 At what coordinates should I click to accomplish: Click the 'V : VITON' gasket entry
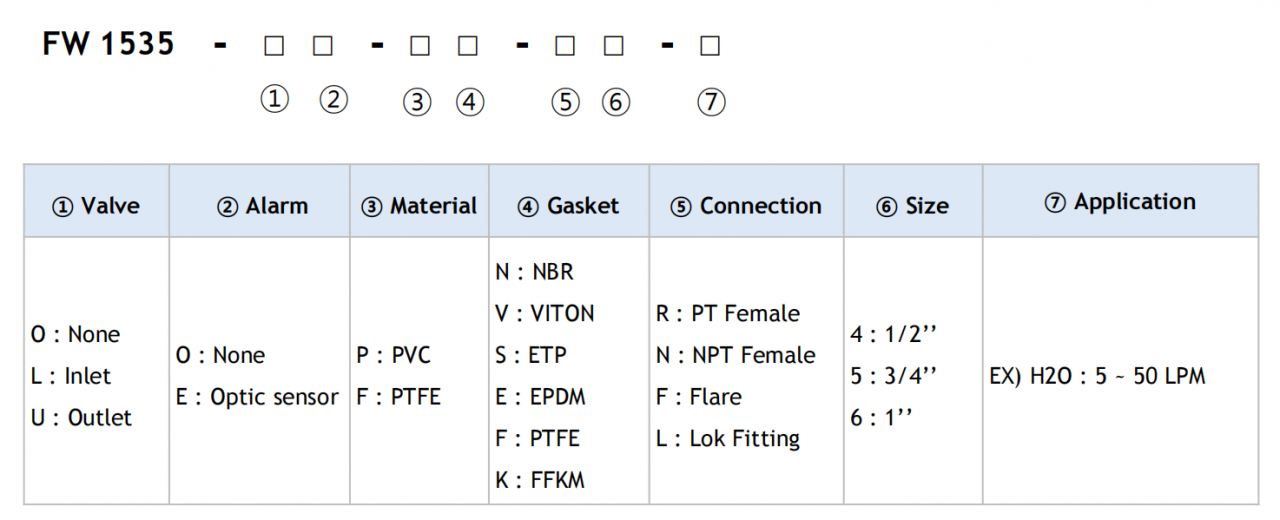tap(544, 314)
